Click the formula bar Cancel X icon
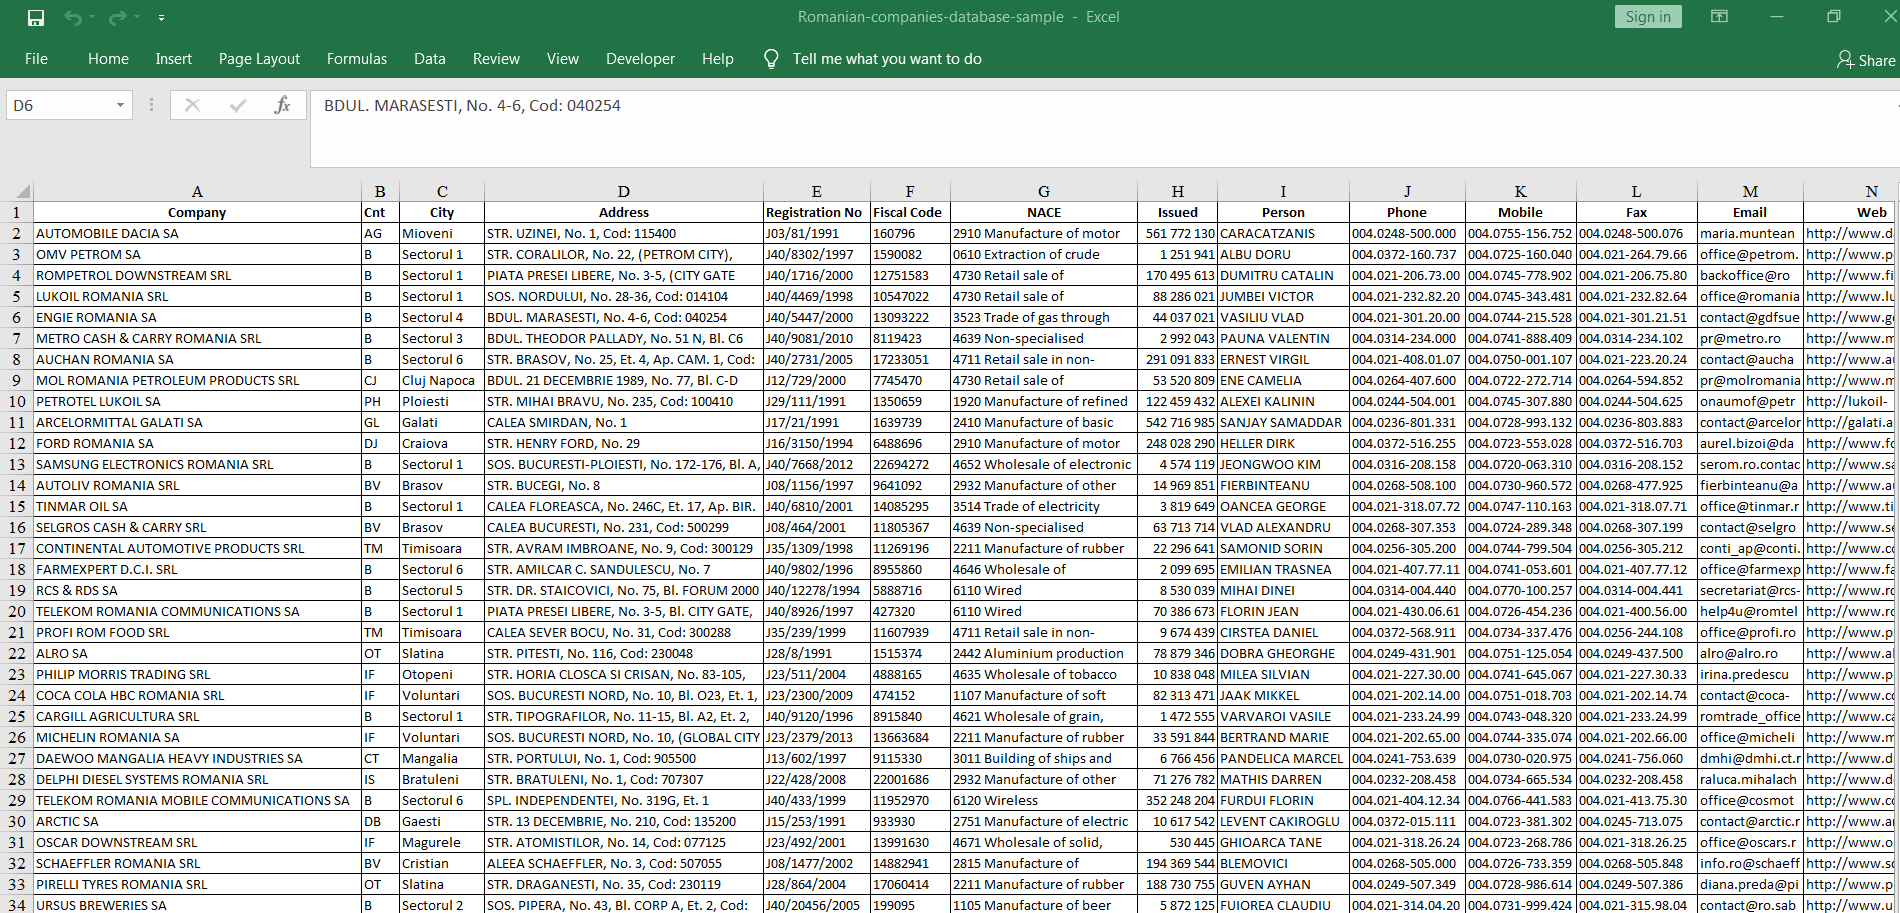 [x=192, y=105]
